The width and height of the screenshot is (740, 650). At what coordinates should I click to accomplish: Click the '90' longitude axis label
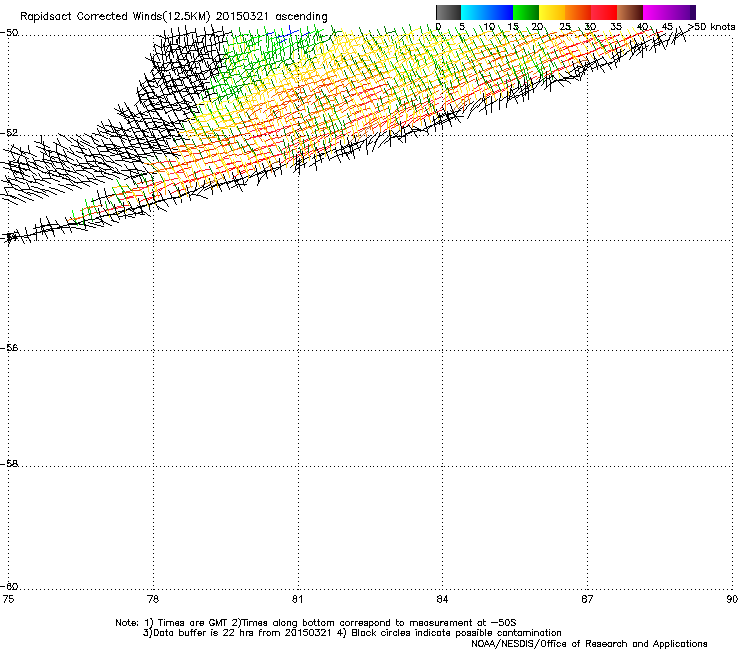[x=732, y=599]
